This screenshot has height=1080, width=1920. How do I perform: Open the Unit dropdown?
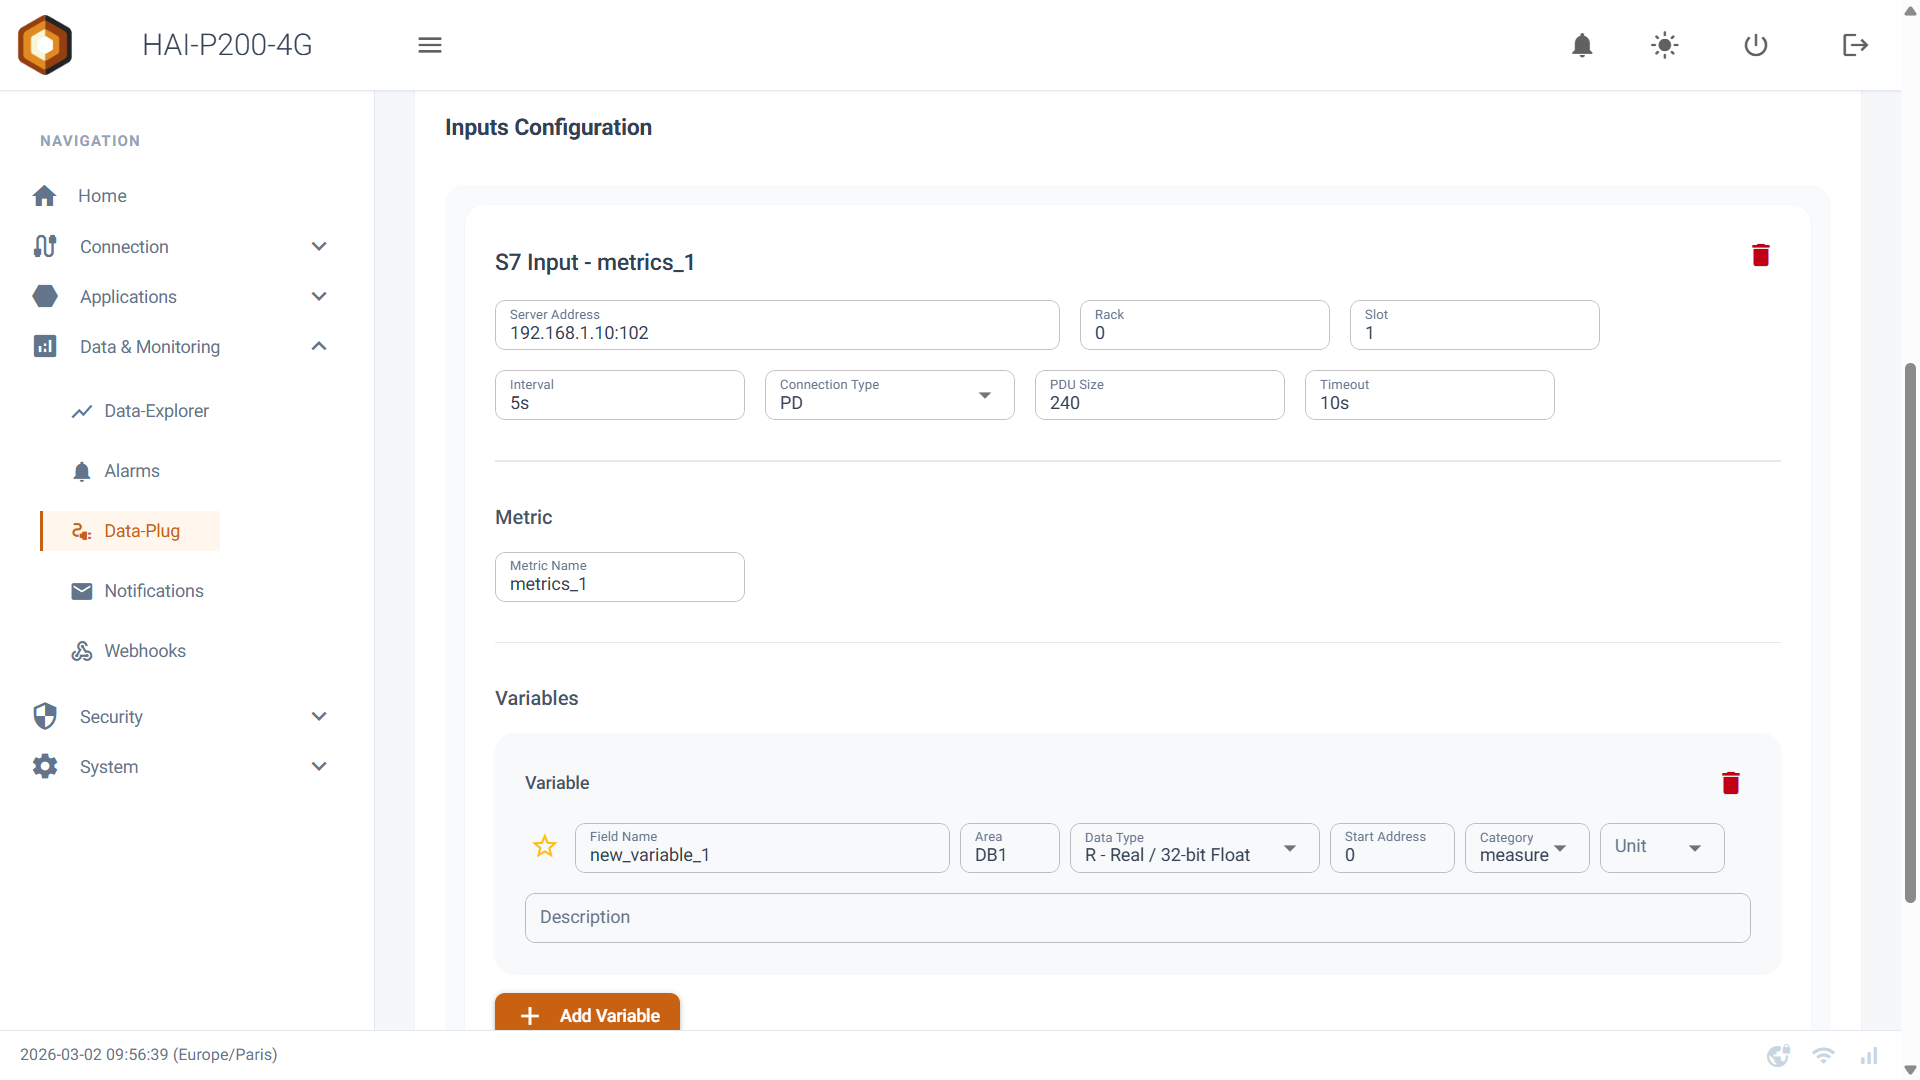1661,848
